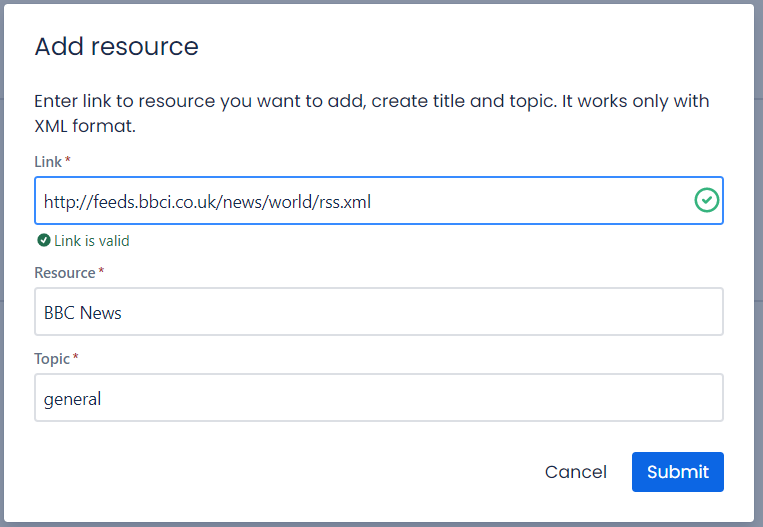
Task: Click the required asterisk beside Resource
Action: pyautogui.click(x=101, y=273)
